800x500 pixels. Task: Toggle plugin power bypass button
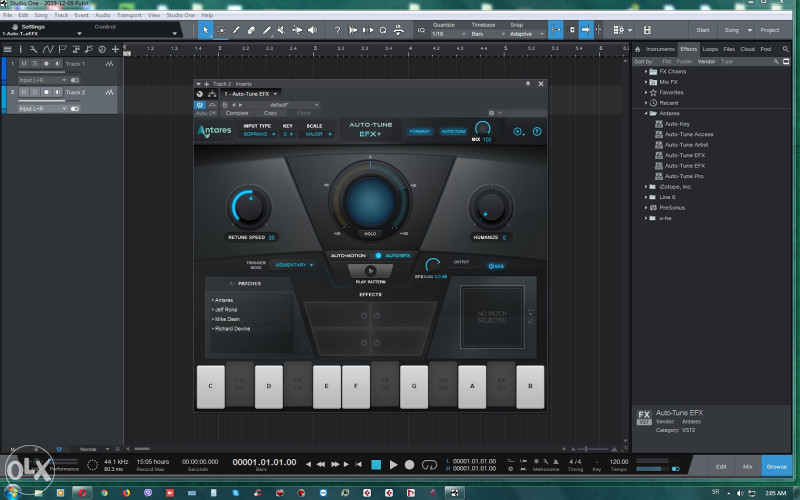pyautogui.click(x=199, y=105)
